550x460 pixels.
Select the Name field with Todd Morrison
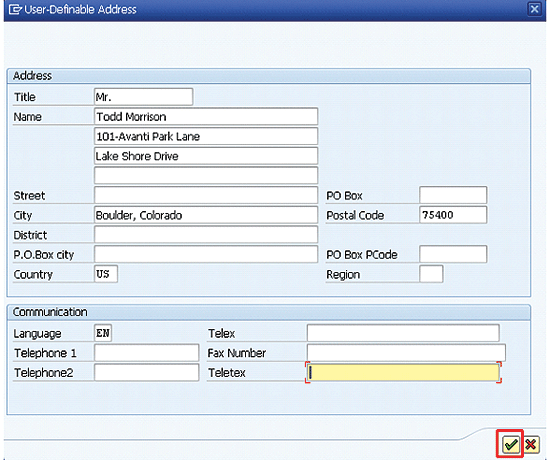(206, 116)
